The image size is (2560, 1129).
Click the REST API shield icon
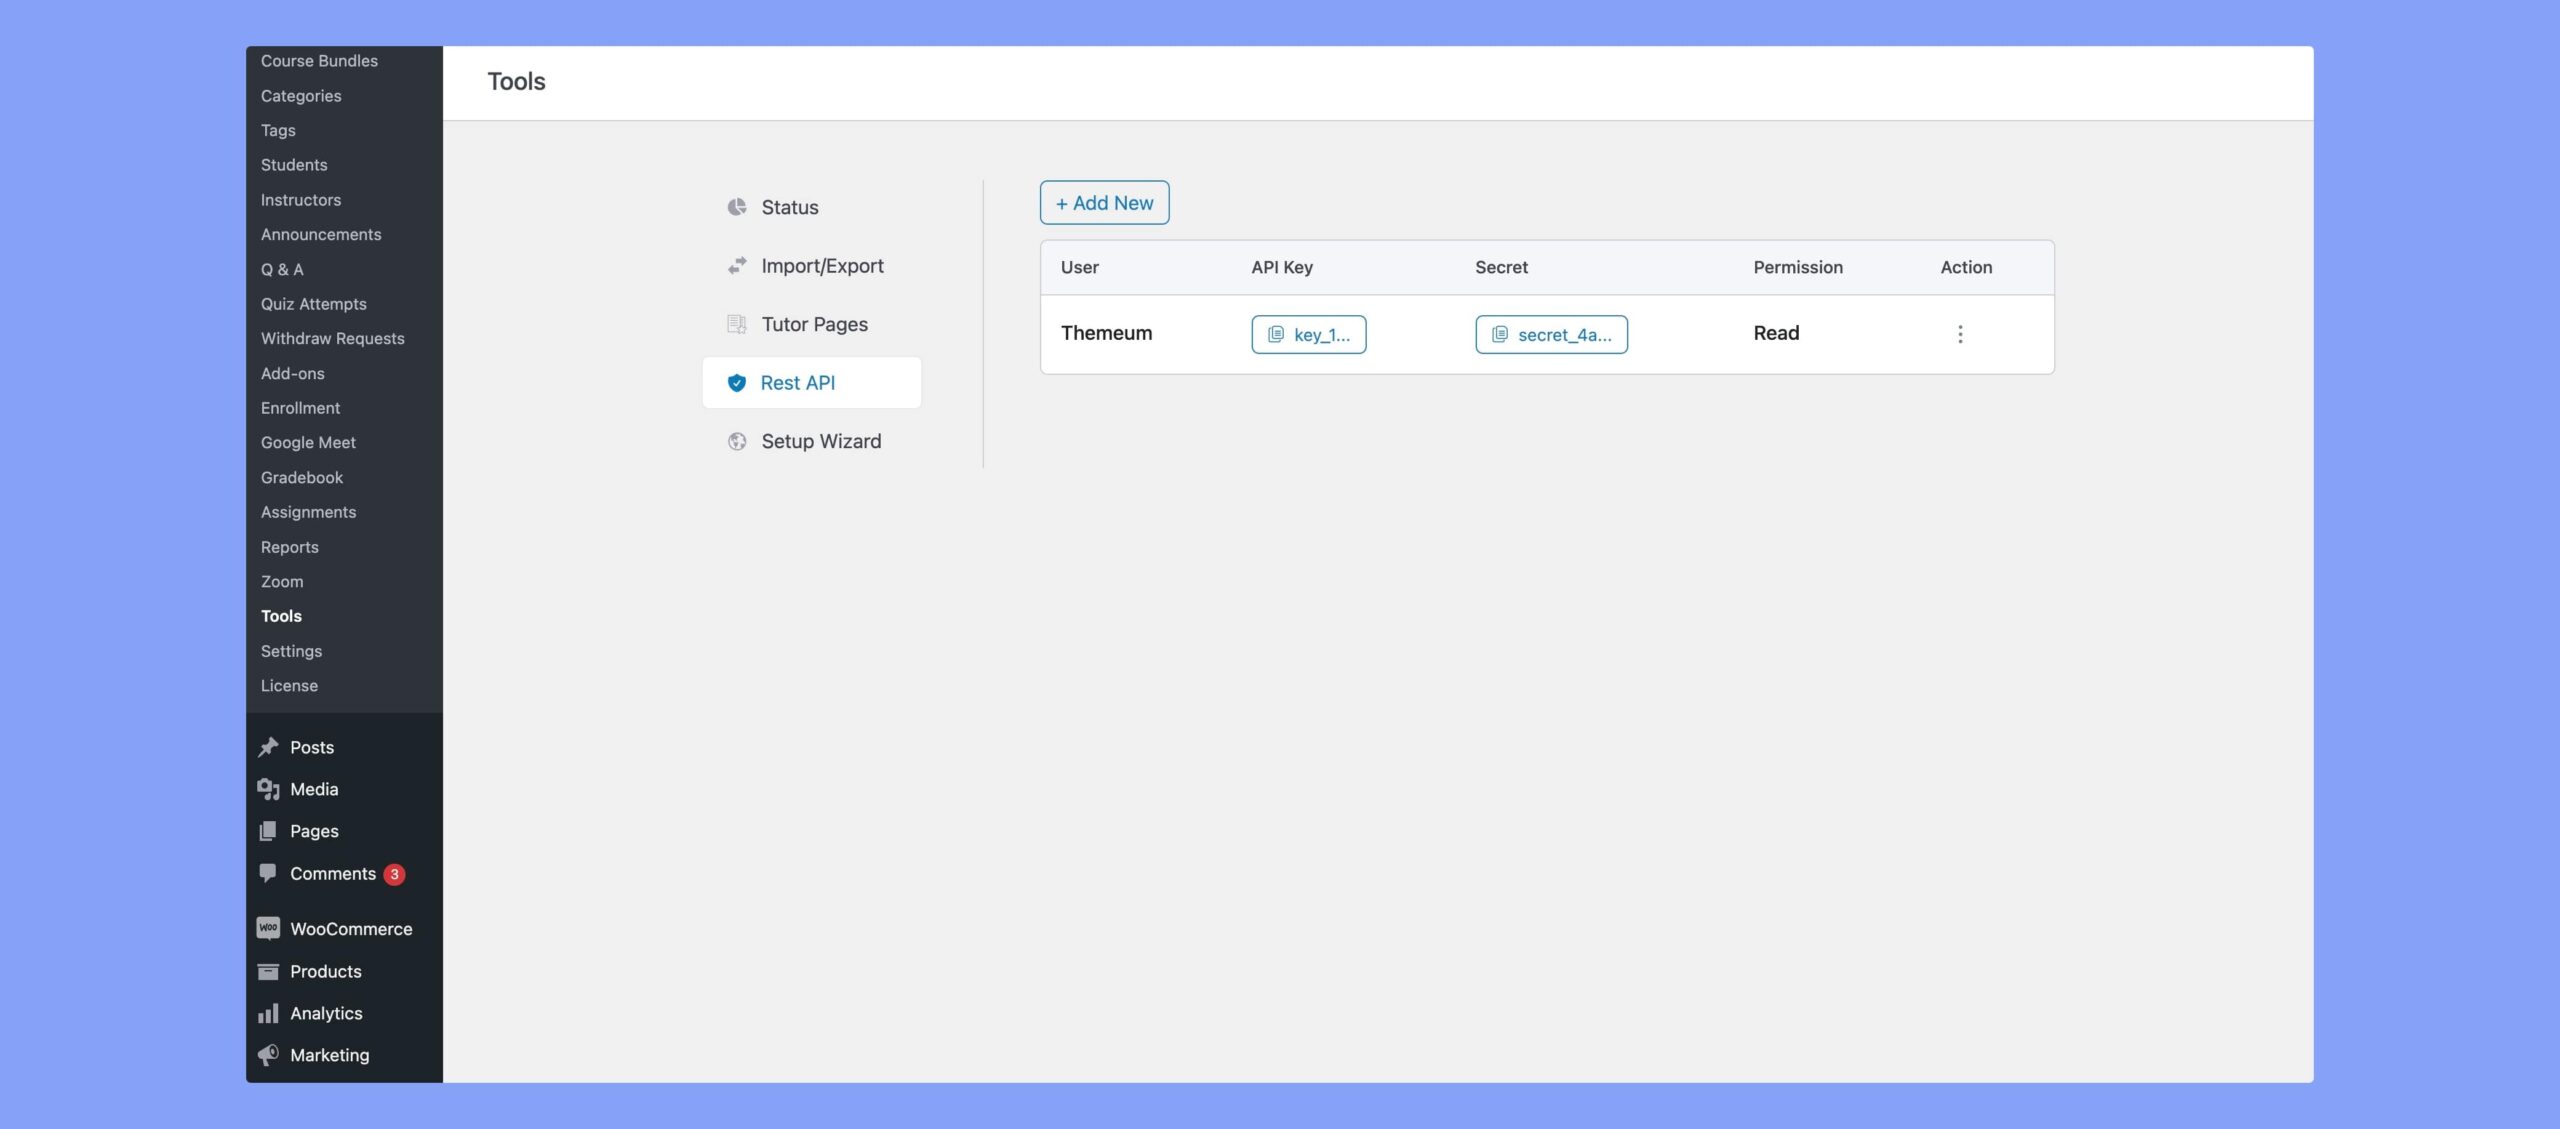(738, 382)
